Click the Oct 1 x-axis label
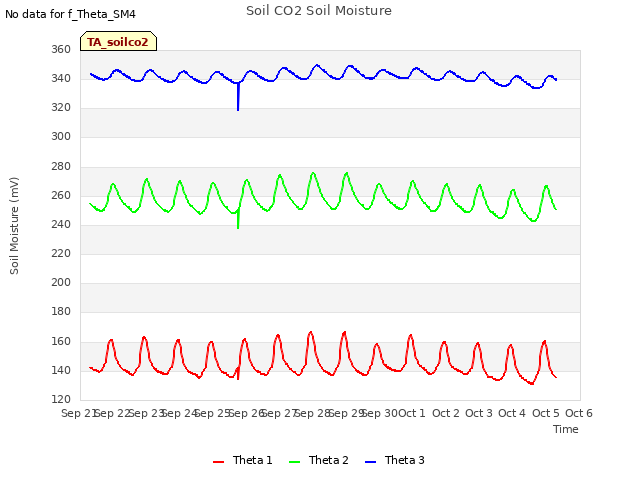Viewport: 640px width, 480px height. click(412, 413)
